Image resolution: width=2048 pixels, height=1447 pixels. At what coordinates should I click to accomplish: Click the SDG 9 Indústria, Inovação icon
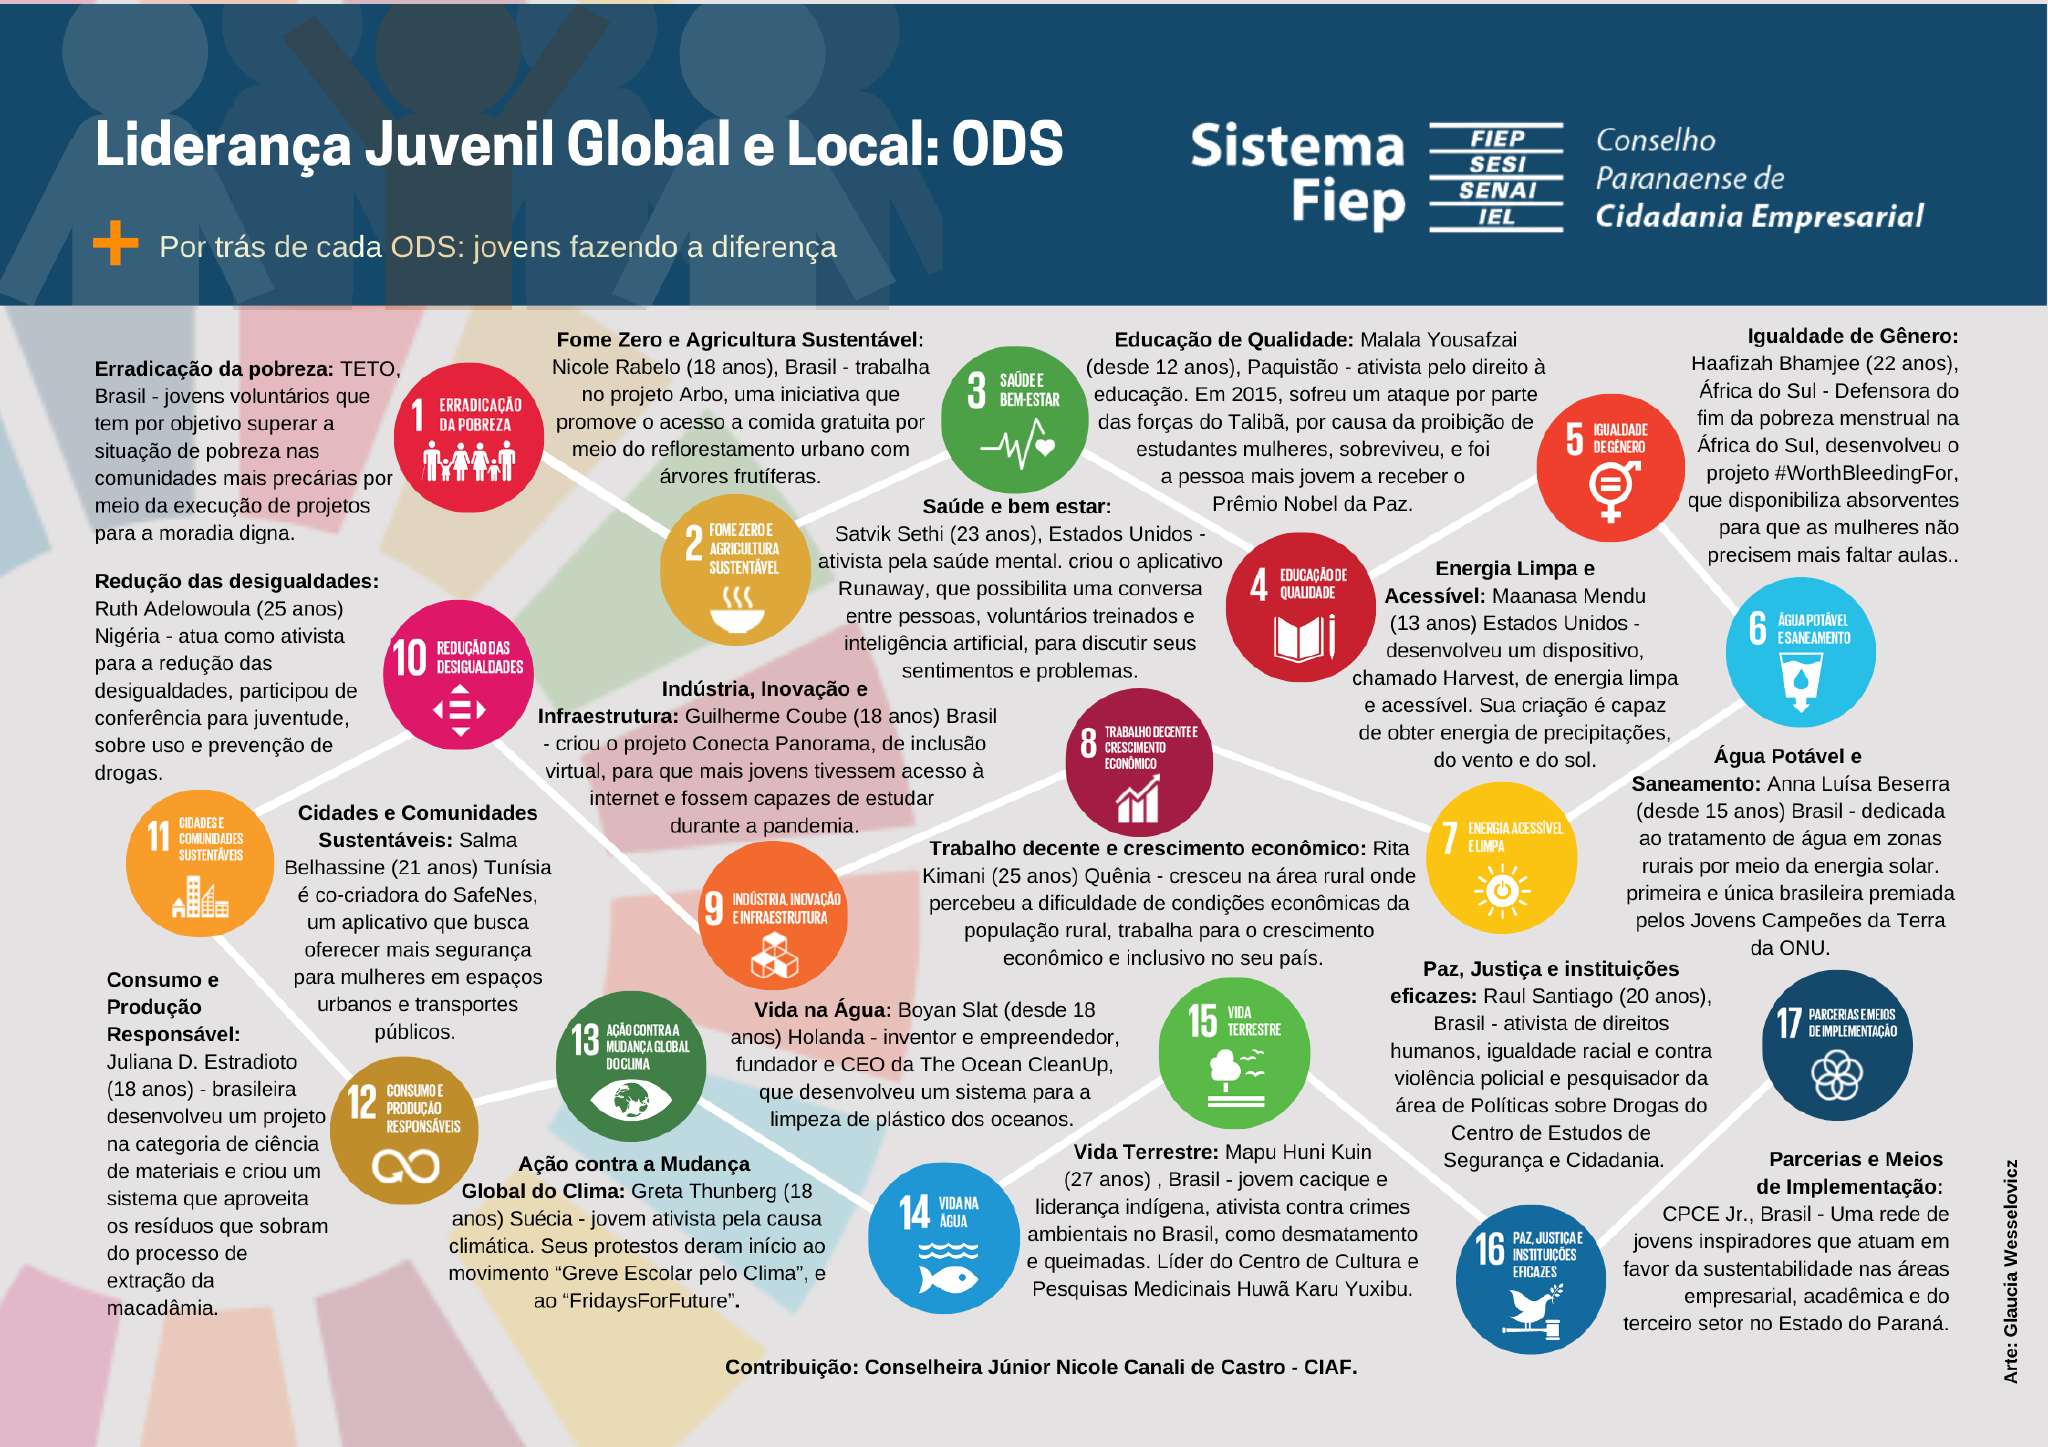773,916
